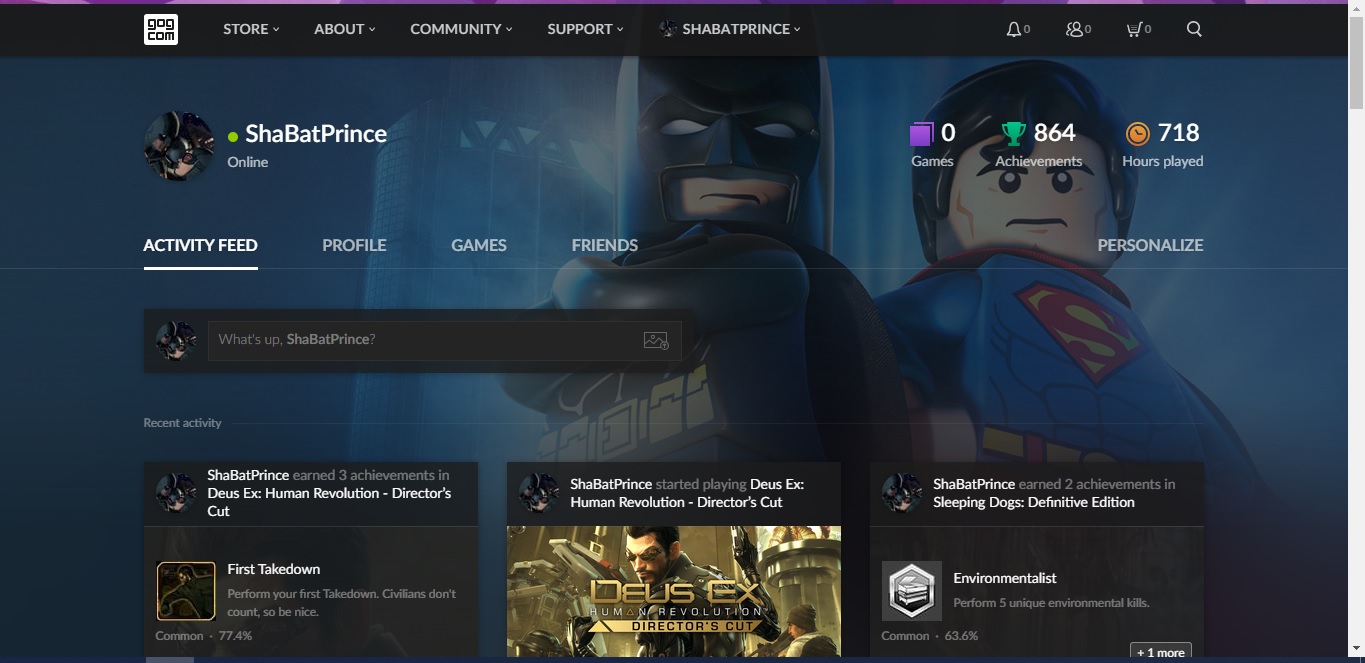
Task: Switch to the PROFILE tab
Action: click(354, 245)
